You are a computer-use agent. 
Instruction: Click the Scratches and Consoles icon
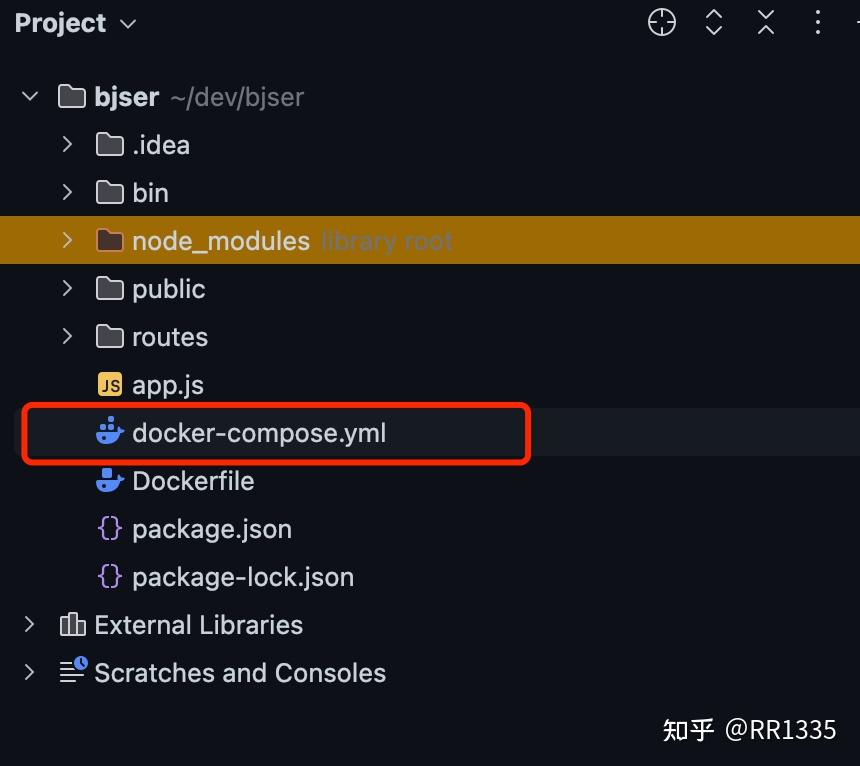click(x=72, y=673)
